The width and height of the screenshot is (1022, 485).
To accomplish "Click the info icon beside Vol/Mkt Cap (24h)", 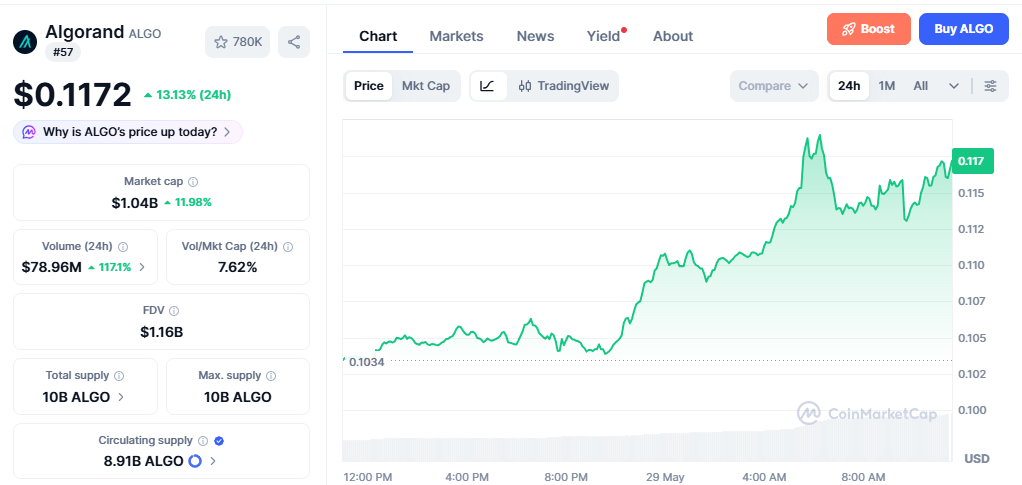I will pyautogui.click(x=288, y=247).
